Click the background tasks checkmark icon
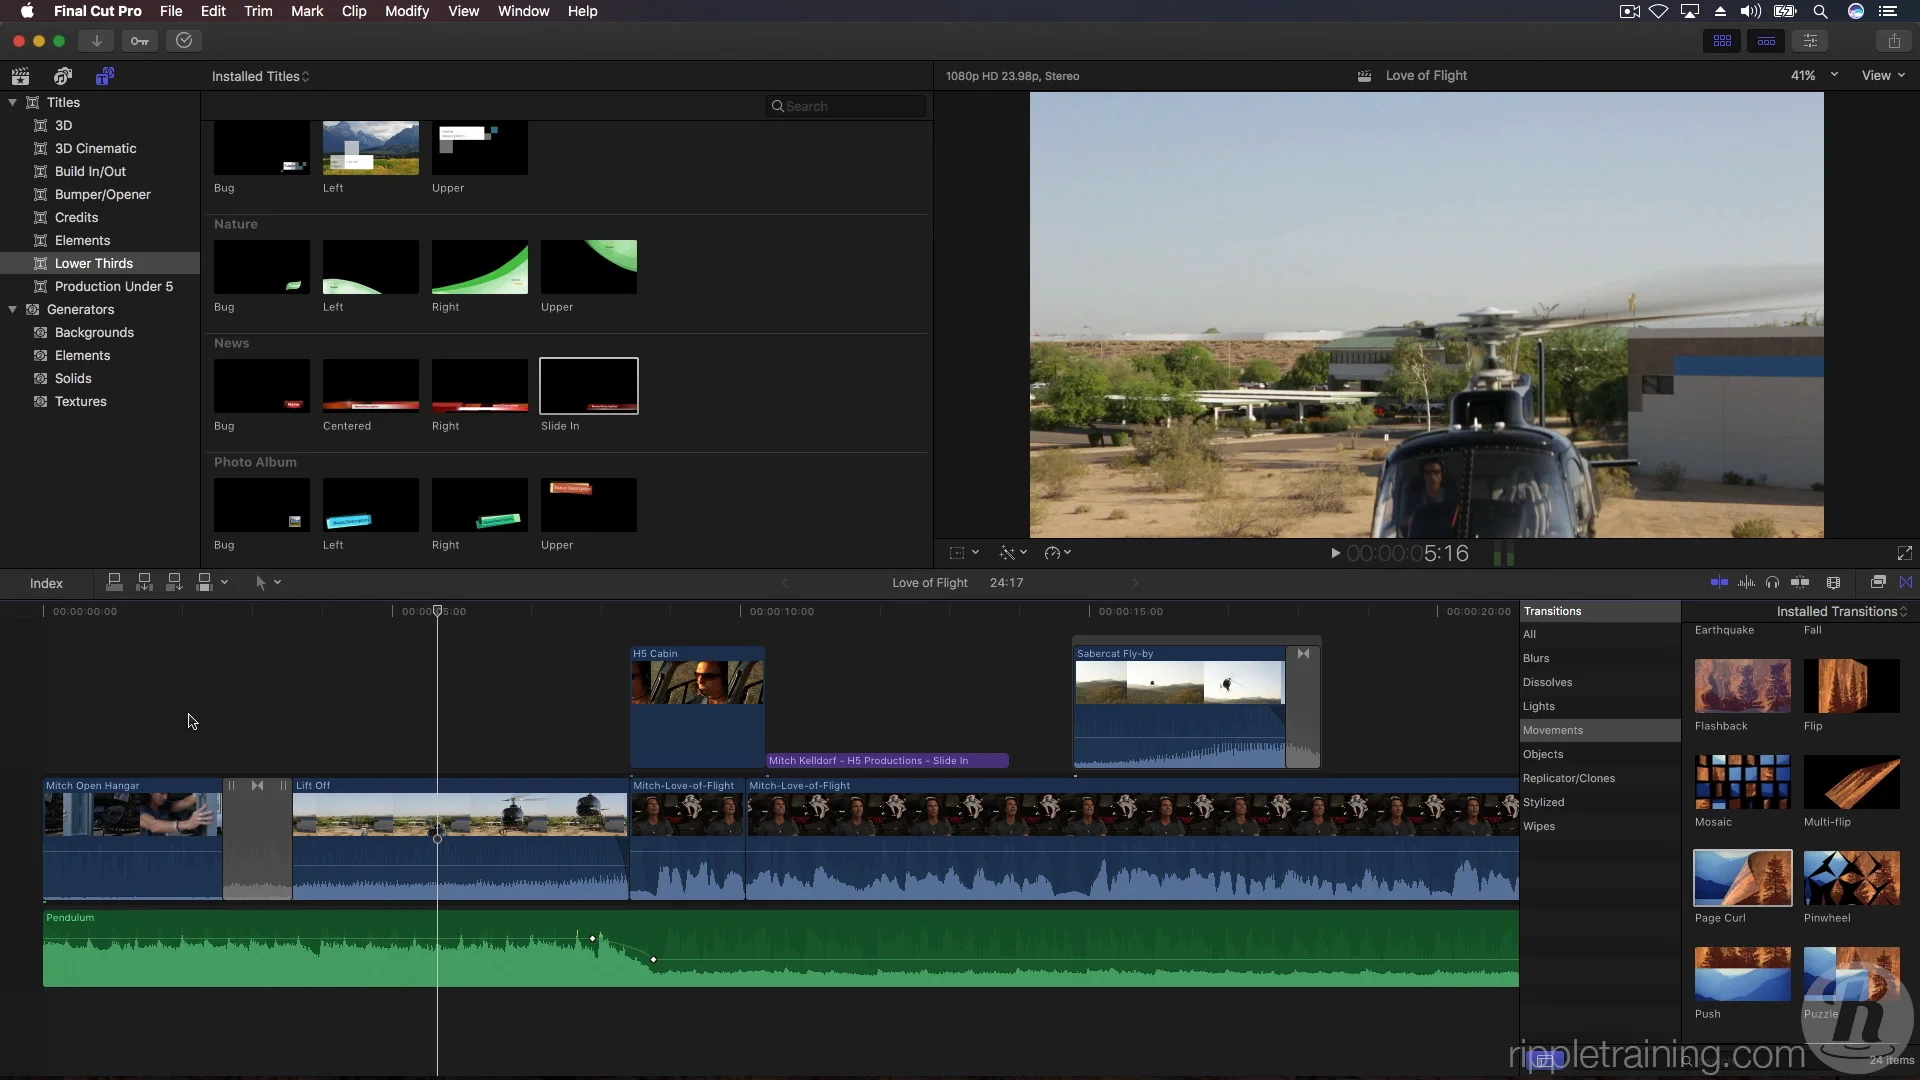 tap(184, 41)
